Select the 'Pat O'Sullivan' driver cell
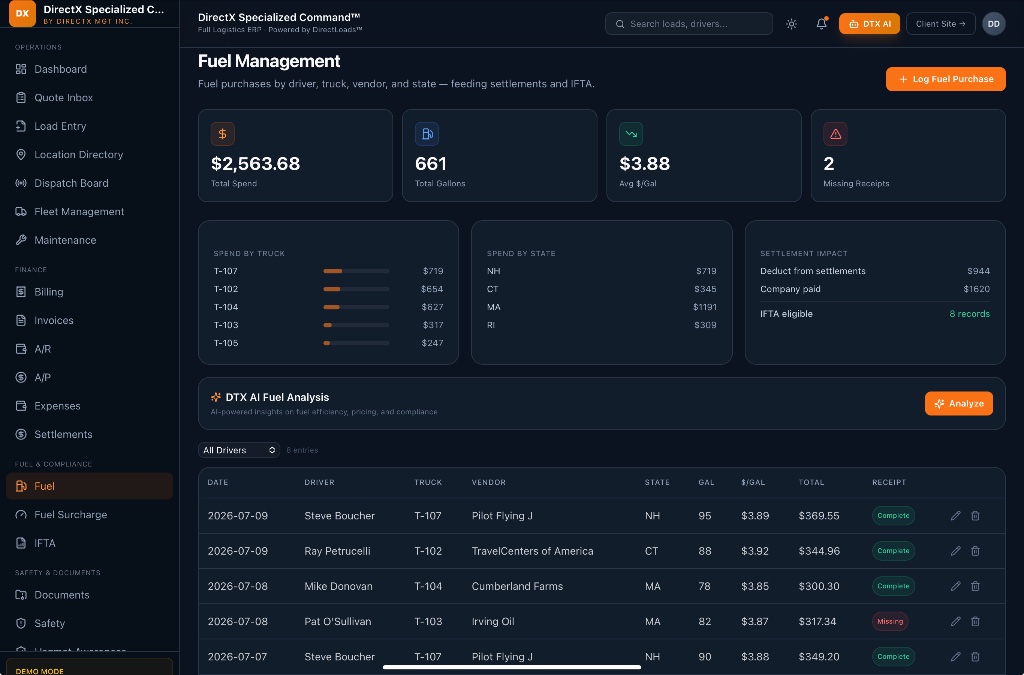1024x675 pixels. (338, 621)
